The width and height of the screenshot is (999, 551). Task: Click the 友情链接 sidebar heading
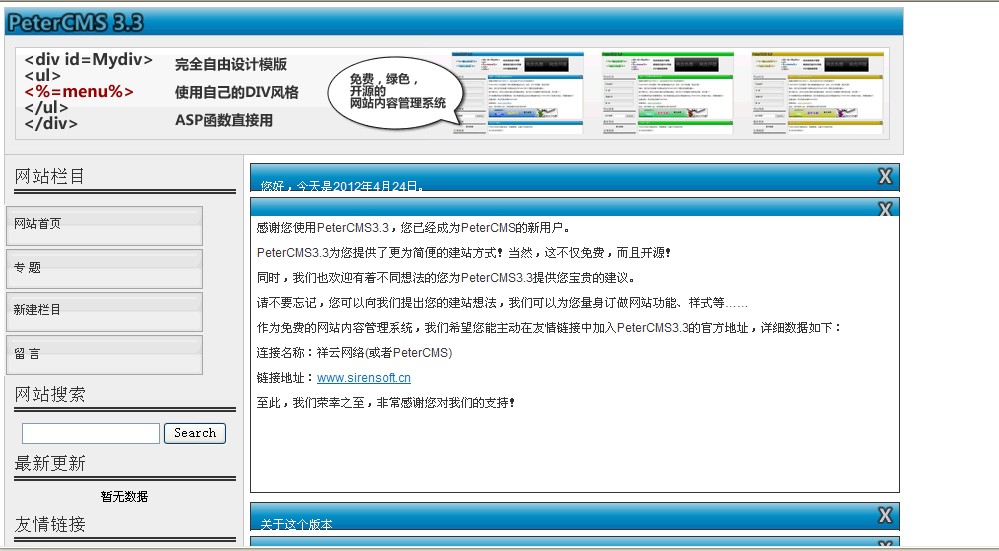50,524
